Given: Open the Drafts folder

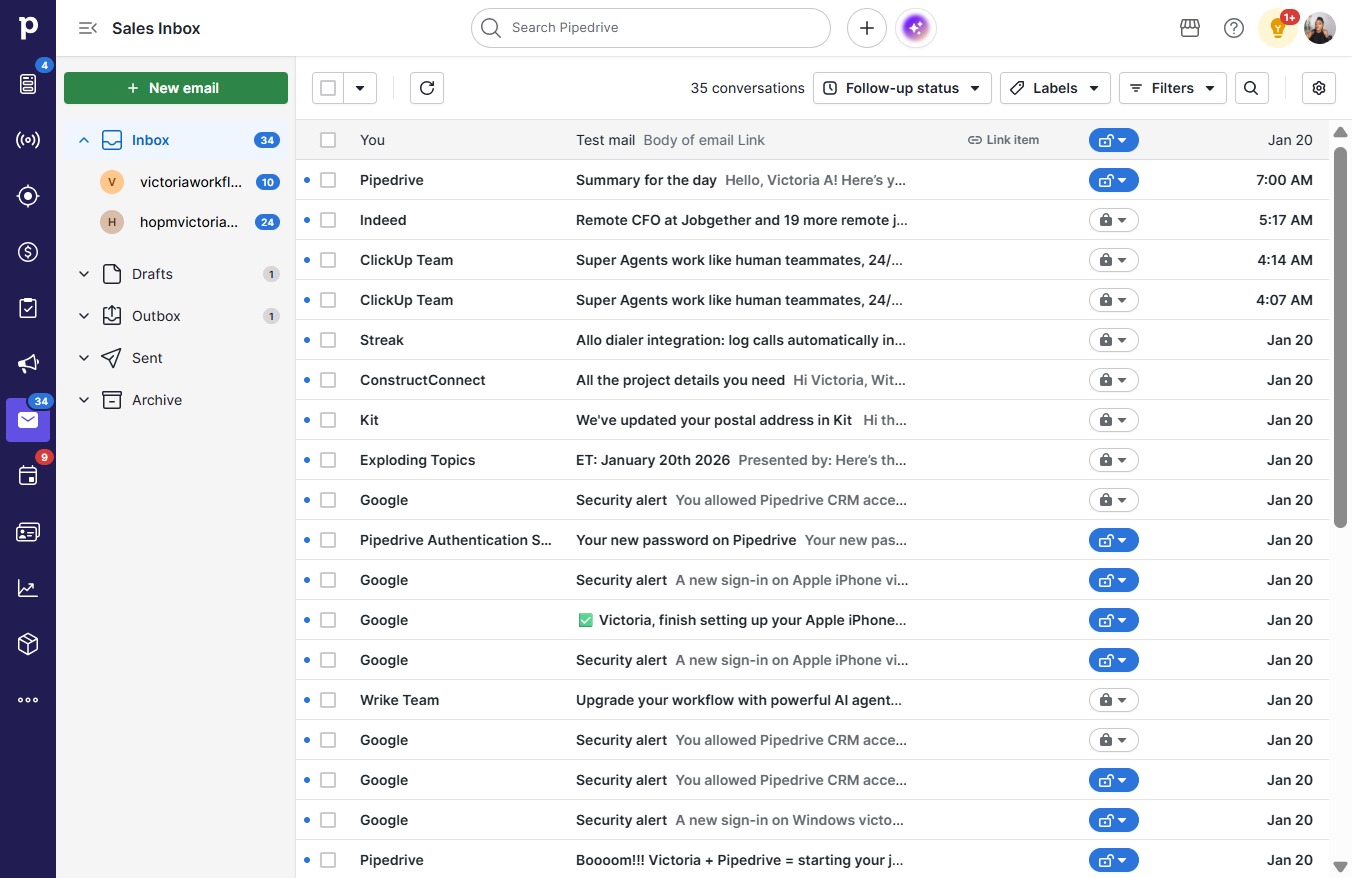Looking at the screenshot, I should click(x=176, y=274).
